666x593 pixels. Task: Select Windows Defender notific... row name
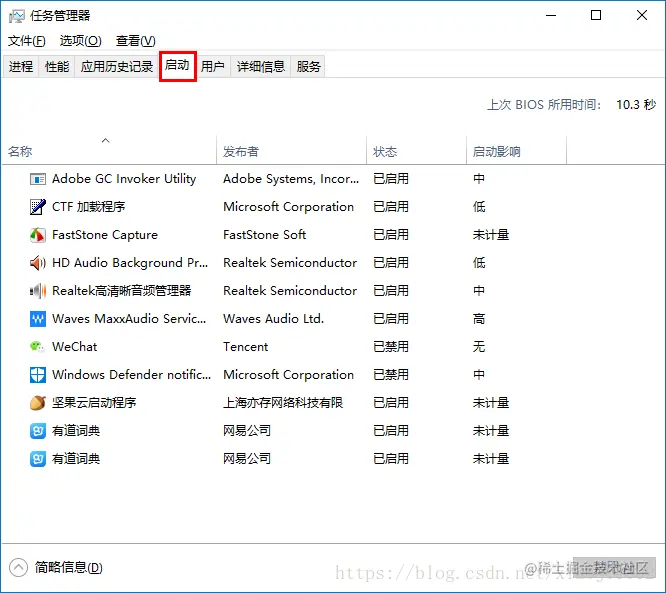pyautogui.click(x=131, y=375)
